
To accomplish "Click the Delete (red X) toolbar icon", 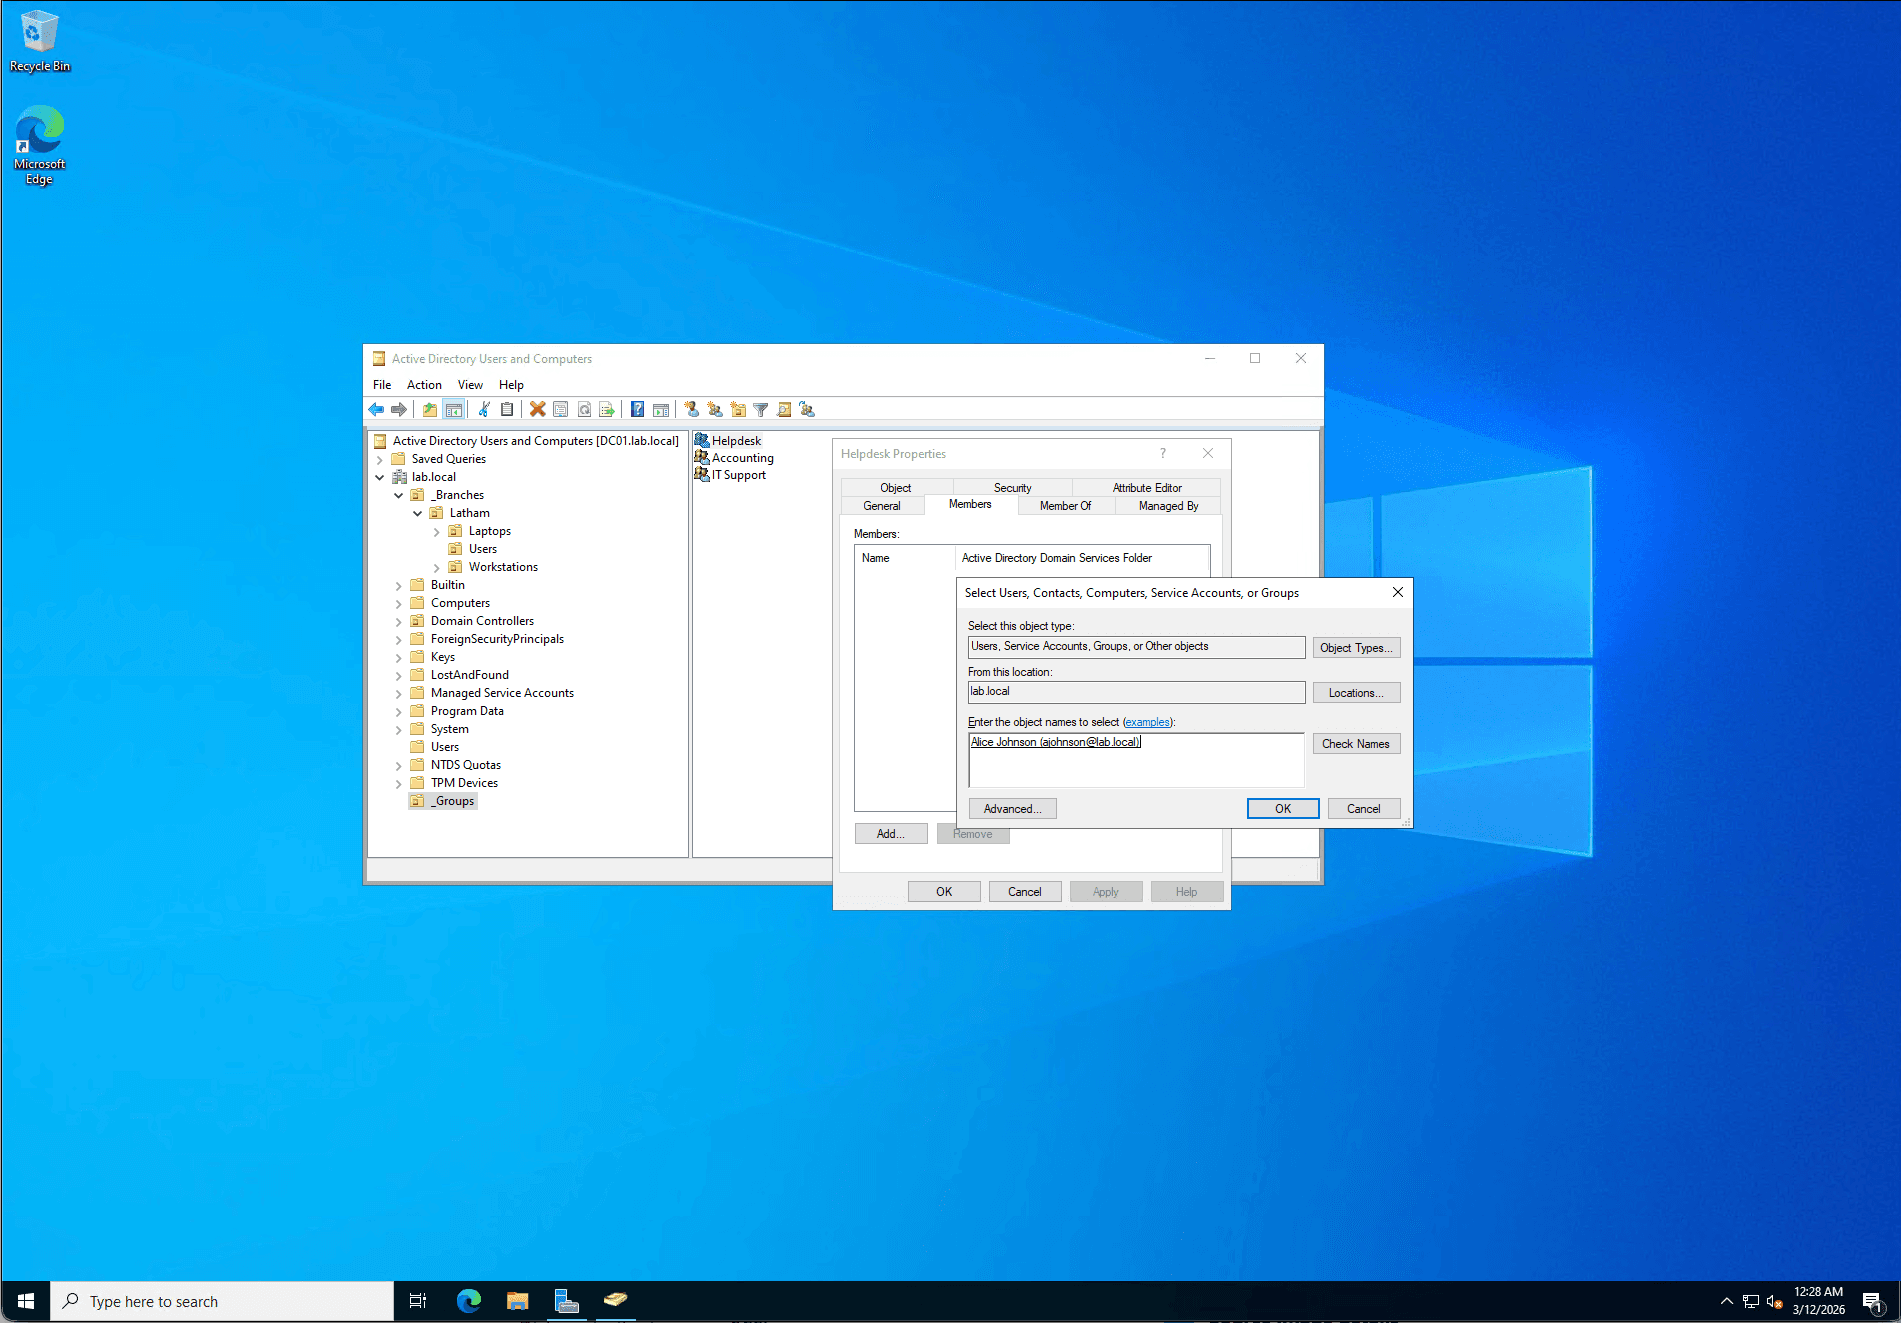I will click(x=537, y=409).
